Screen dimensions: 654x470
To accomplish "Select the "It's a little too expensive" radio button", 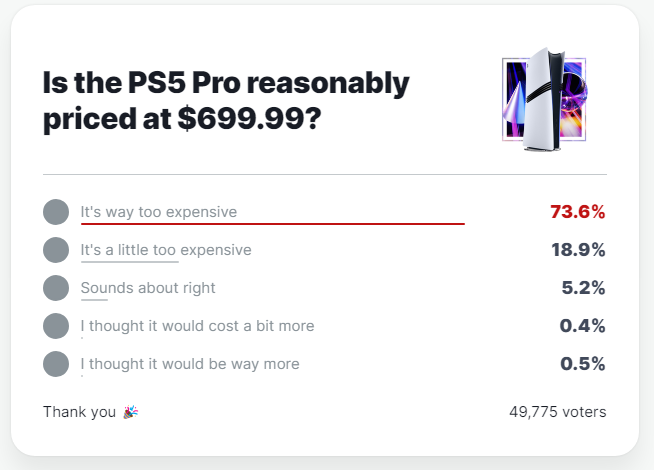I will pyautogui.click(x=56, y=250).
